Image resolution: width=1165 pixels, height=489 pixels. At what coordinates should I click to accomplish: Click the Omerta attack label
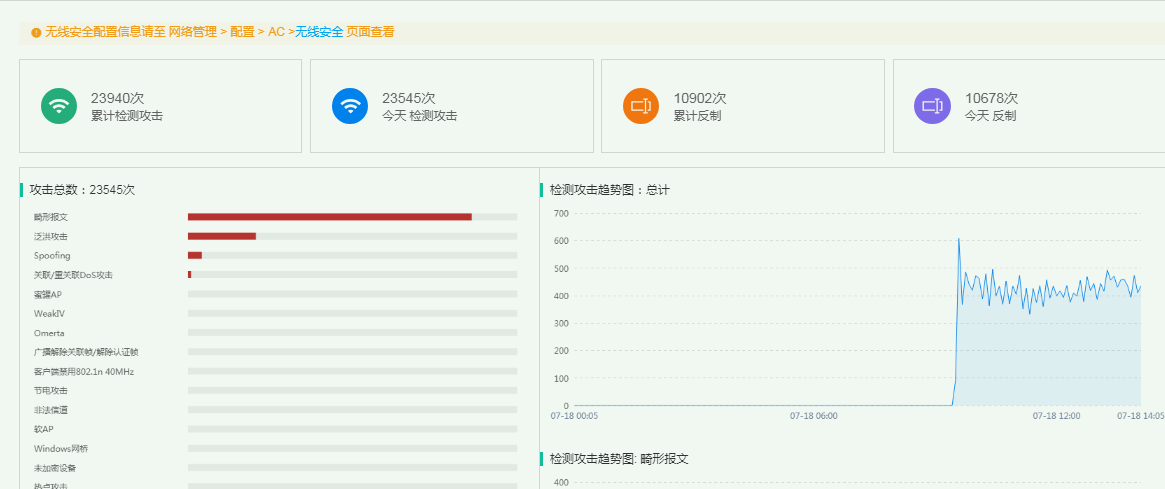tap(49, 333)
